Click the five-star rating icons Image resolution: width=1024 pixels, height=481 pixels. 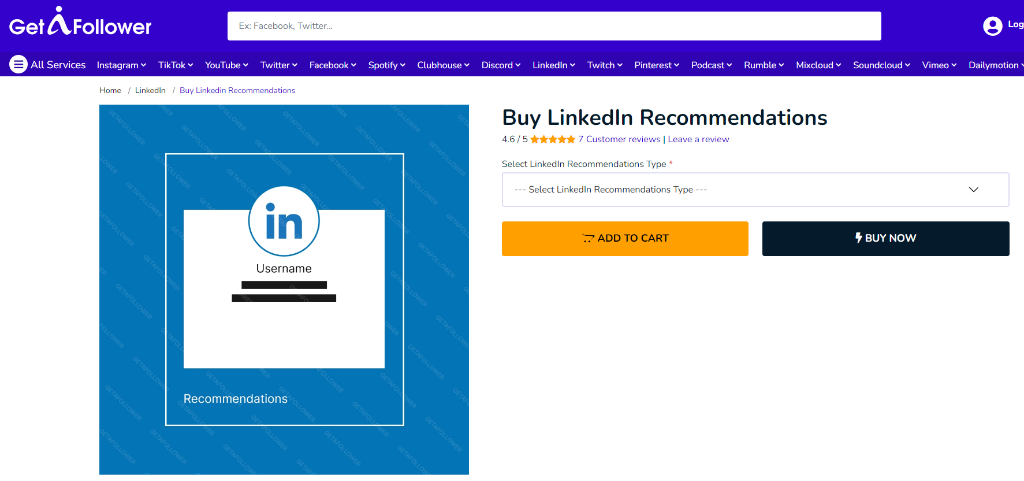tap(552, 139)
